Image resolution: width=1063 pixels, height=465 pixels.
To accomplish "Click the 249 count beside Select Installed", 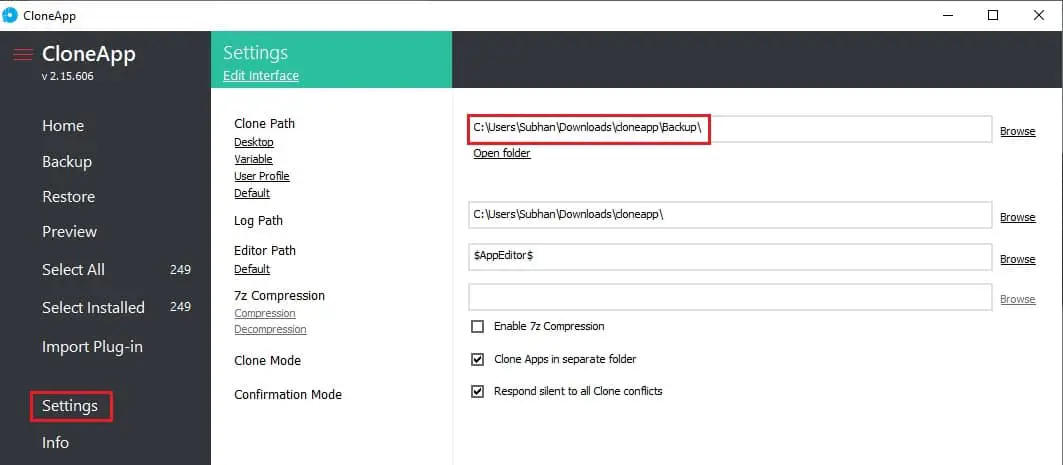I will (180, 306).
